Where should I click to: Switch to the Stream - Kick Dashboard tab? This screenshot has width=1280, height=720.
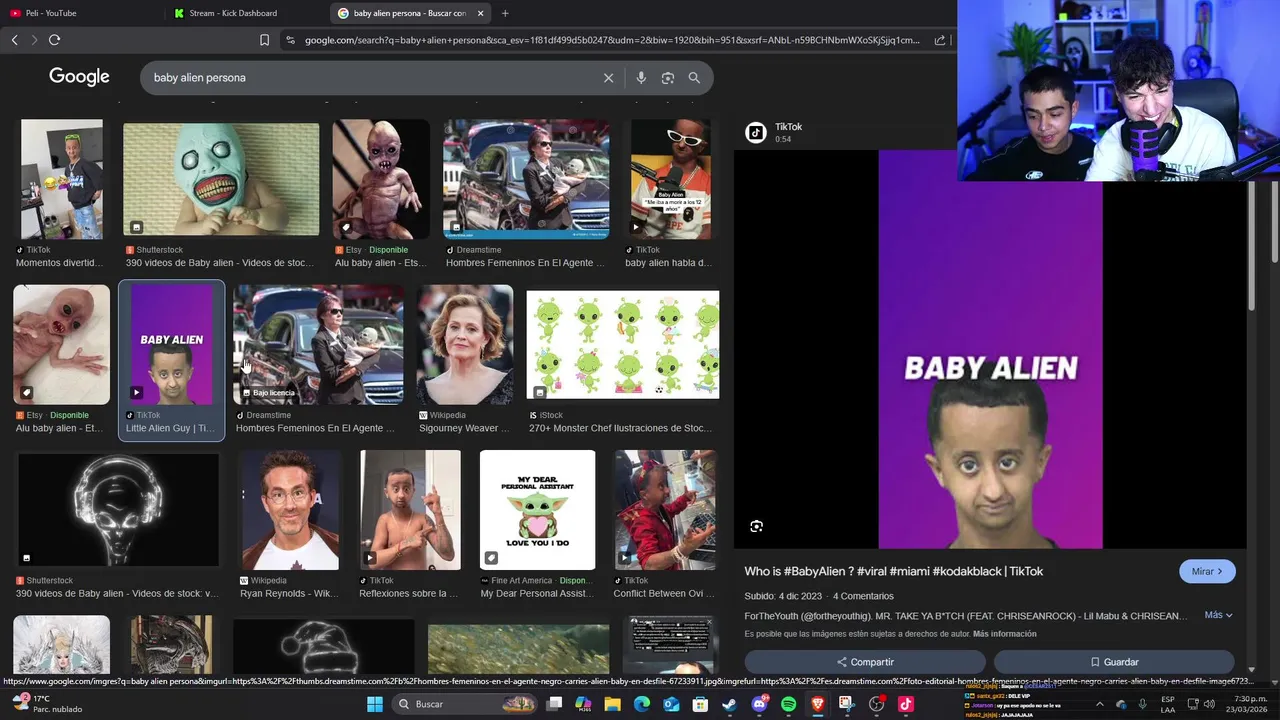pyautogui.click(x=246, y=13)
